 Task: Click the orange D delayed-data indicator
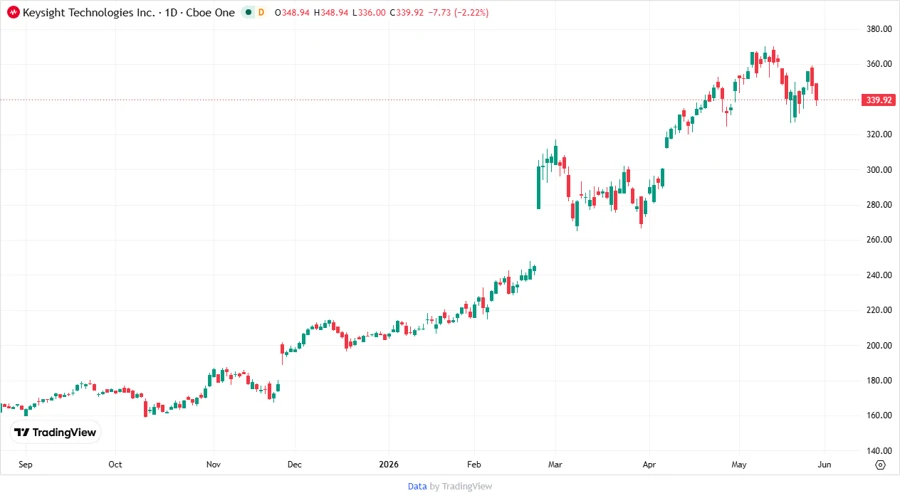(261, 12)
